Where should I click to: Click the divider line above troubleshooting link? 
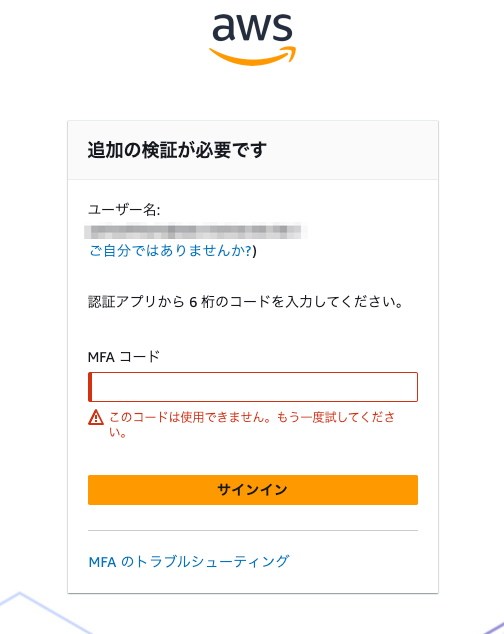pyautogui.click(x=253, y=530)
